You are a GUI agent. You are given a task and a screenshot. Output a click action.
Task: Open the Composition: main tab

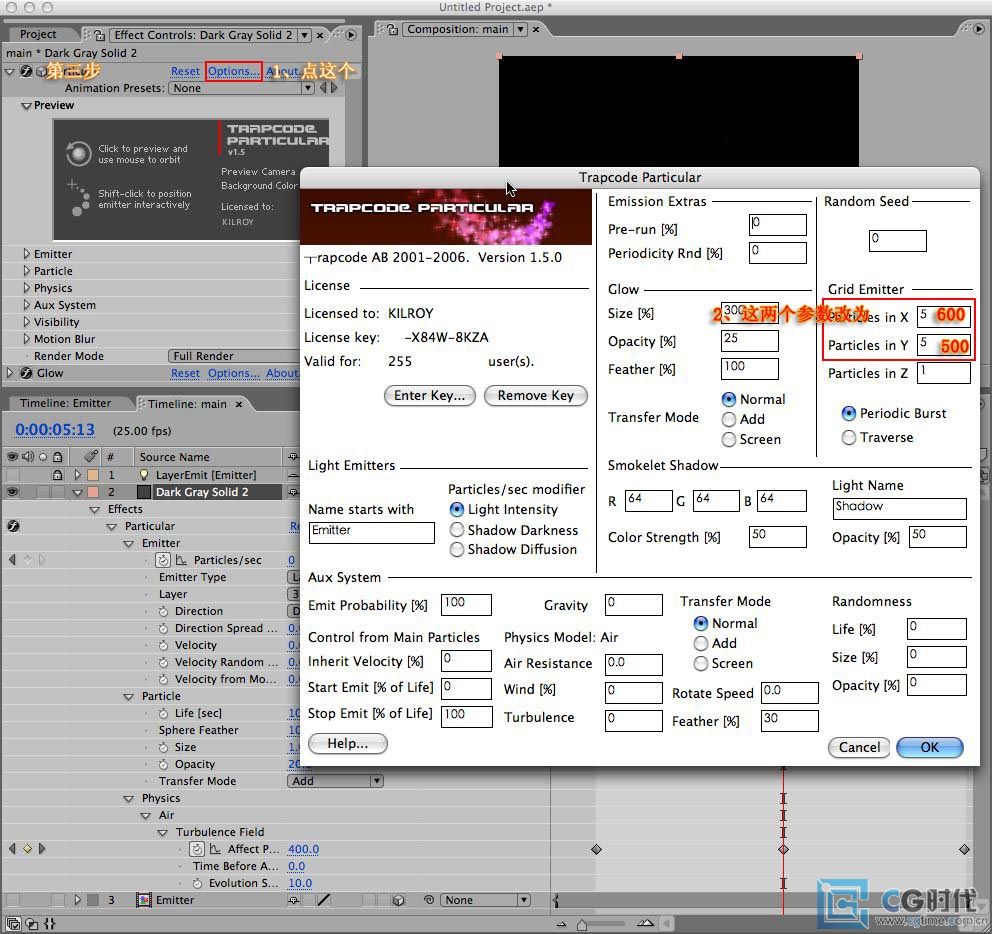coord(457,29)
